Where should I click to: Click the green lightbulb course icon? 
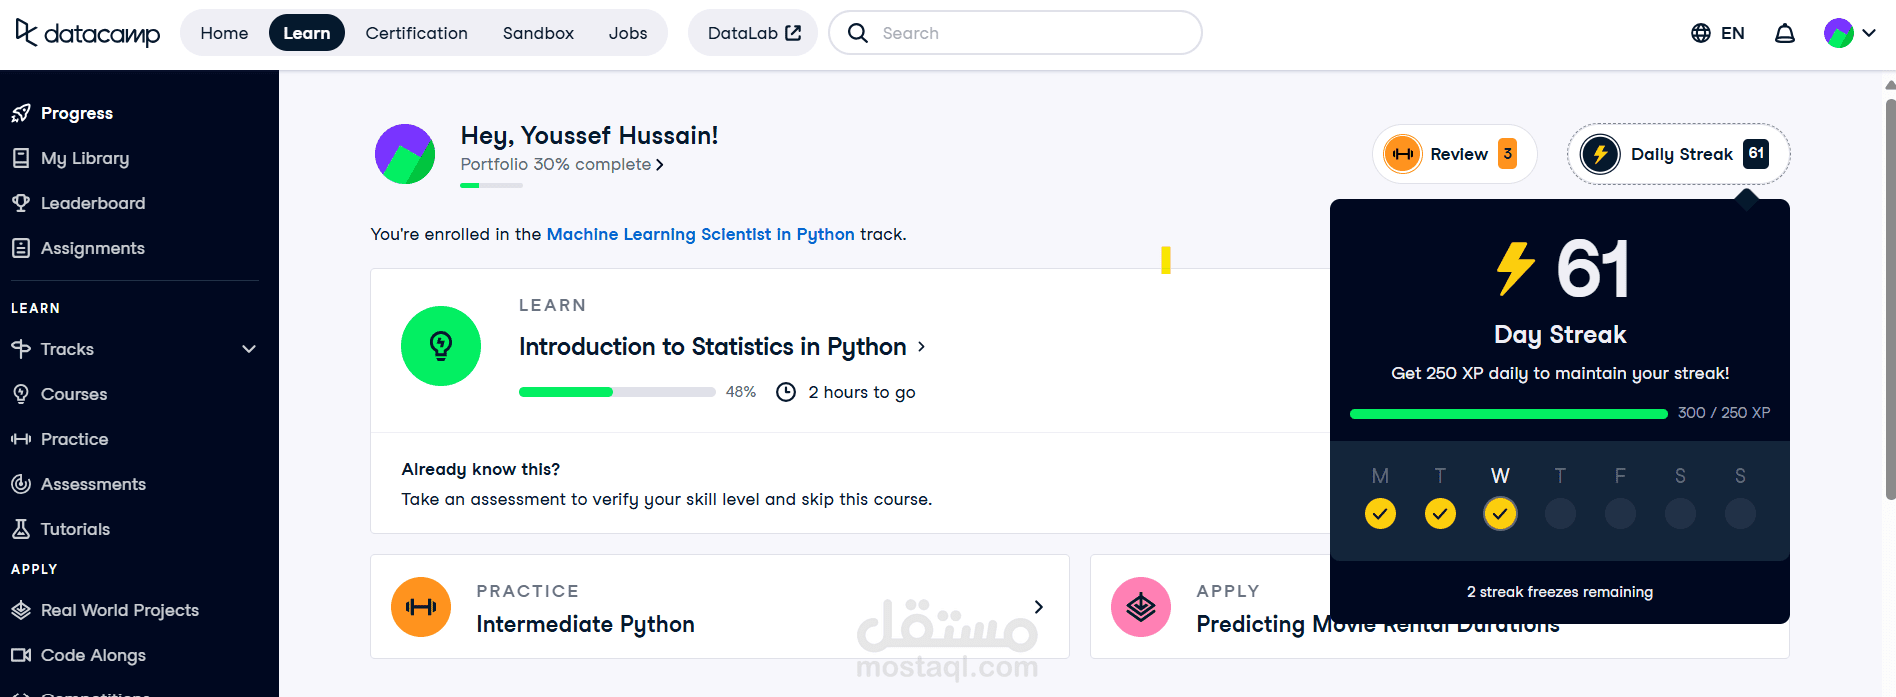point(441,346)
